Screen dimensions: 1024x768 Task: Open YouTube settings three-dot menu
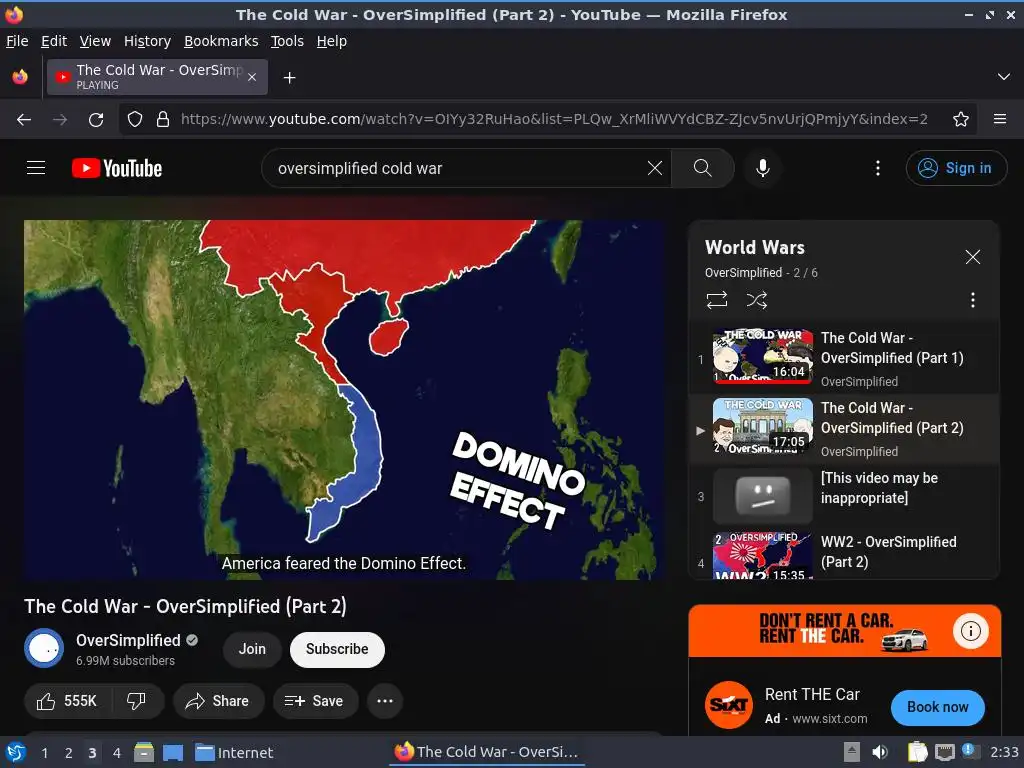point(878,168)
